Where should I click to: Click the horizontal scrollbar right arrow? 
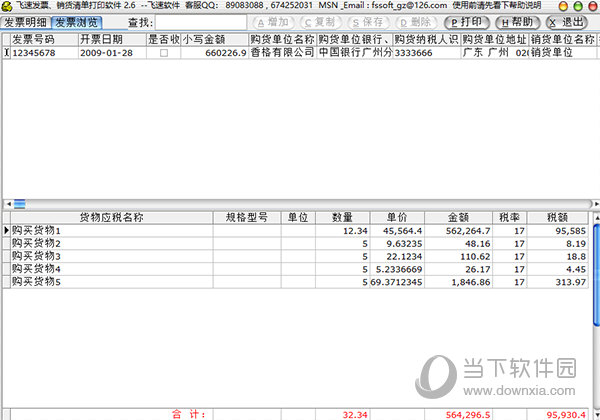tap(596, 204)
